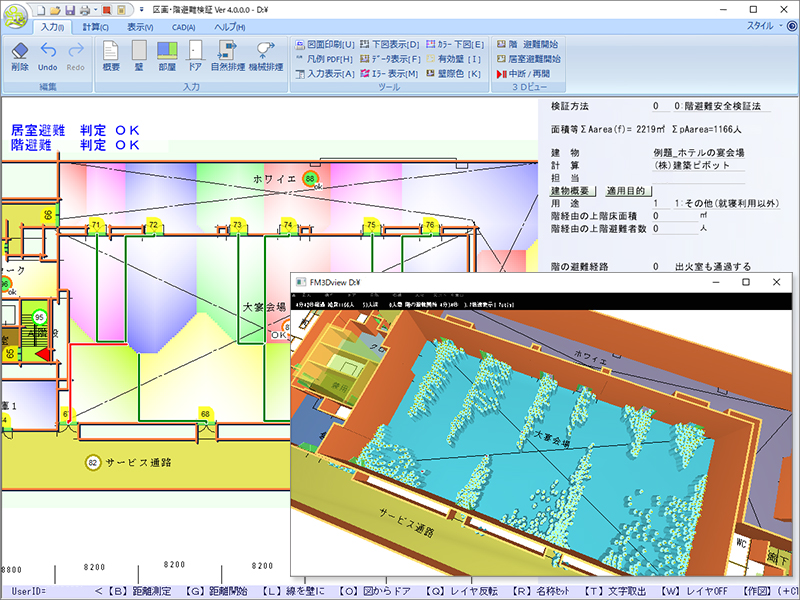Select the 自然排煙 natural smoke exhaust tool
The image size is (800, 600).
pos(227,56)
